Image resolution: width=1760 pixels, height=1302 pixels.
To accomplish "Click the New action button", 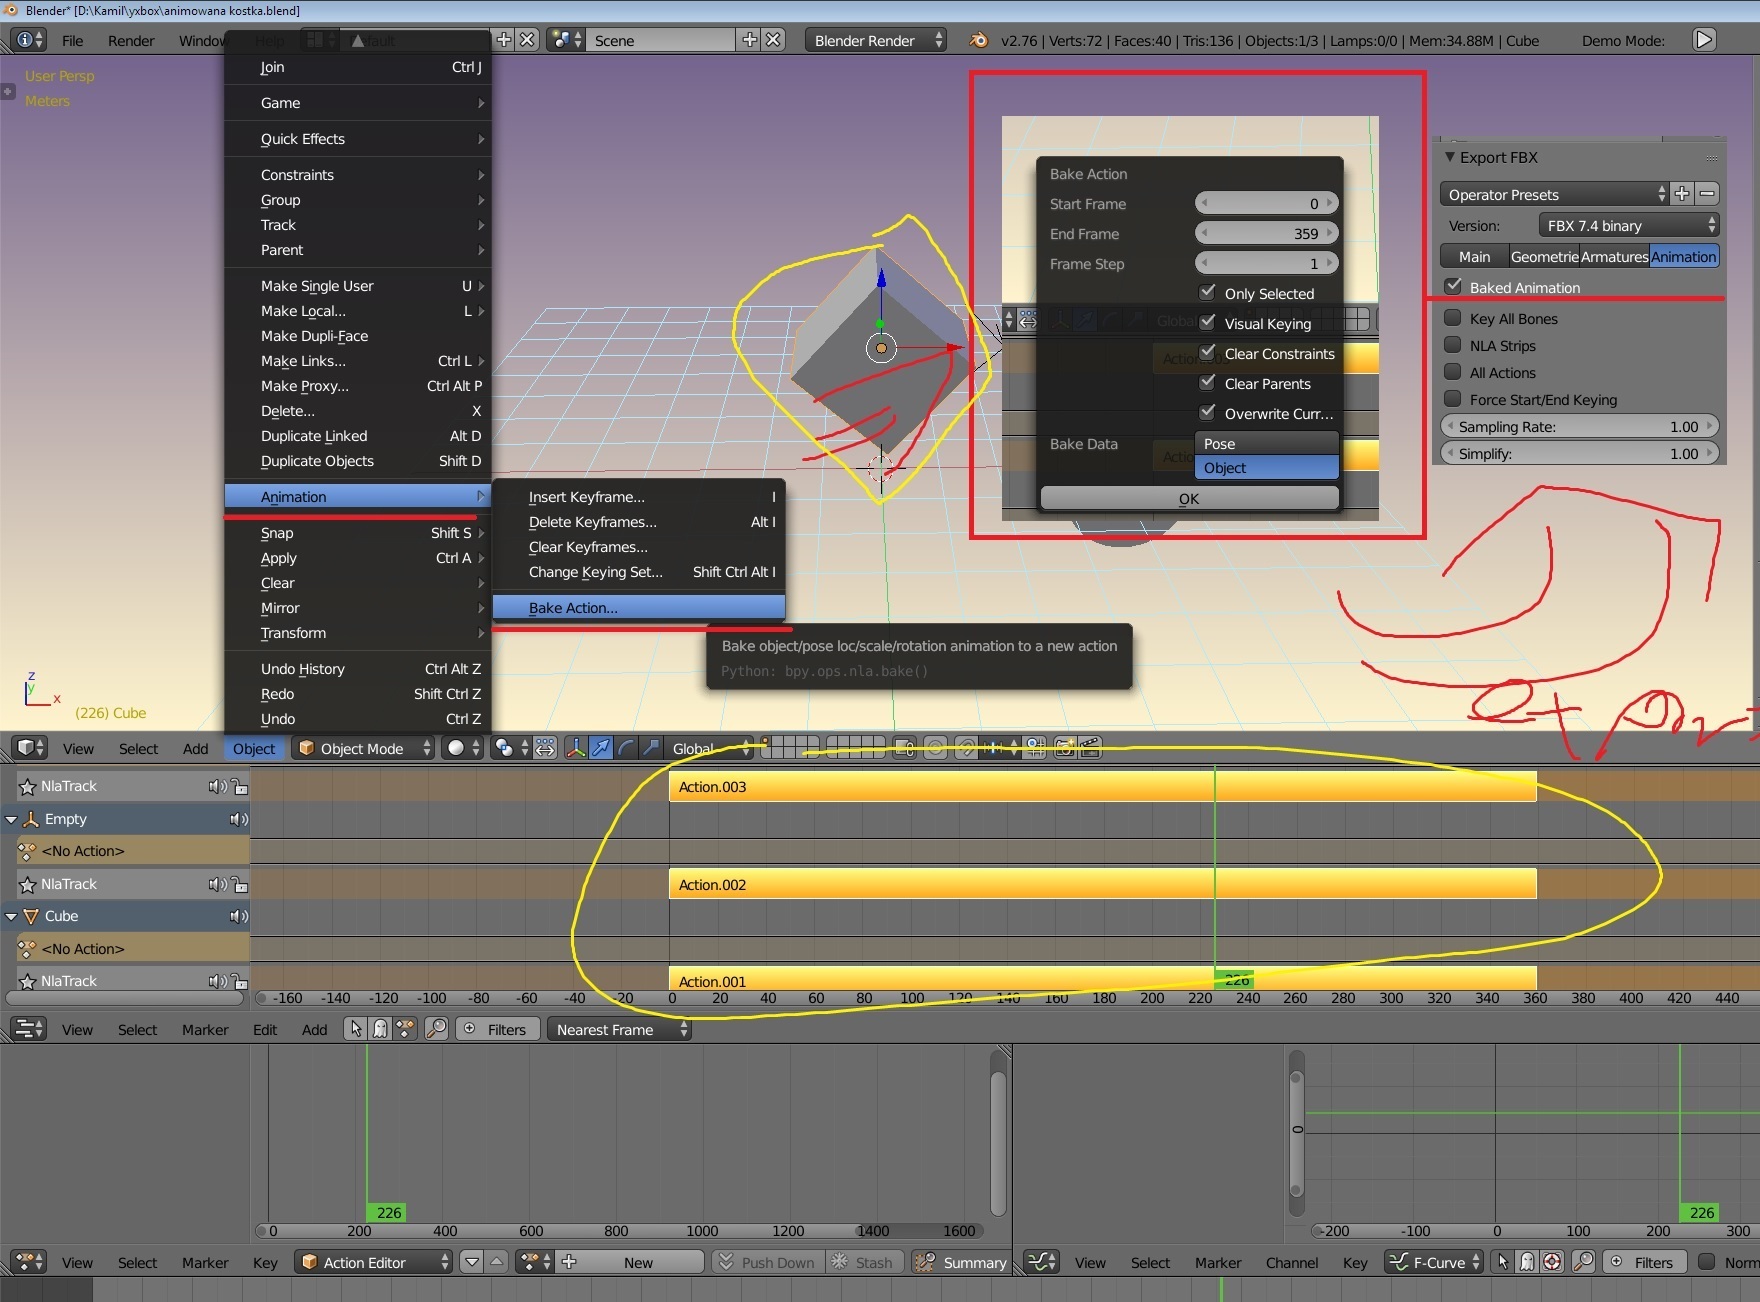I will pyautogui.click(x=637, y=1262).
